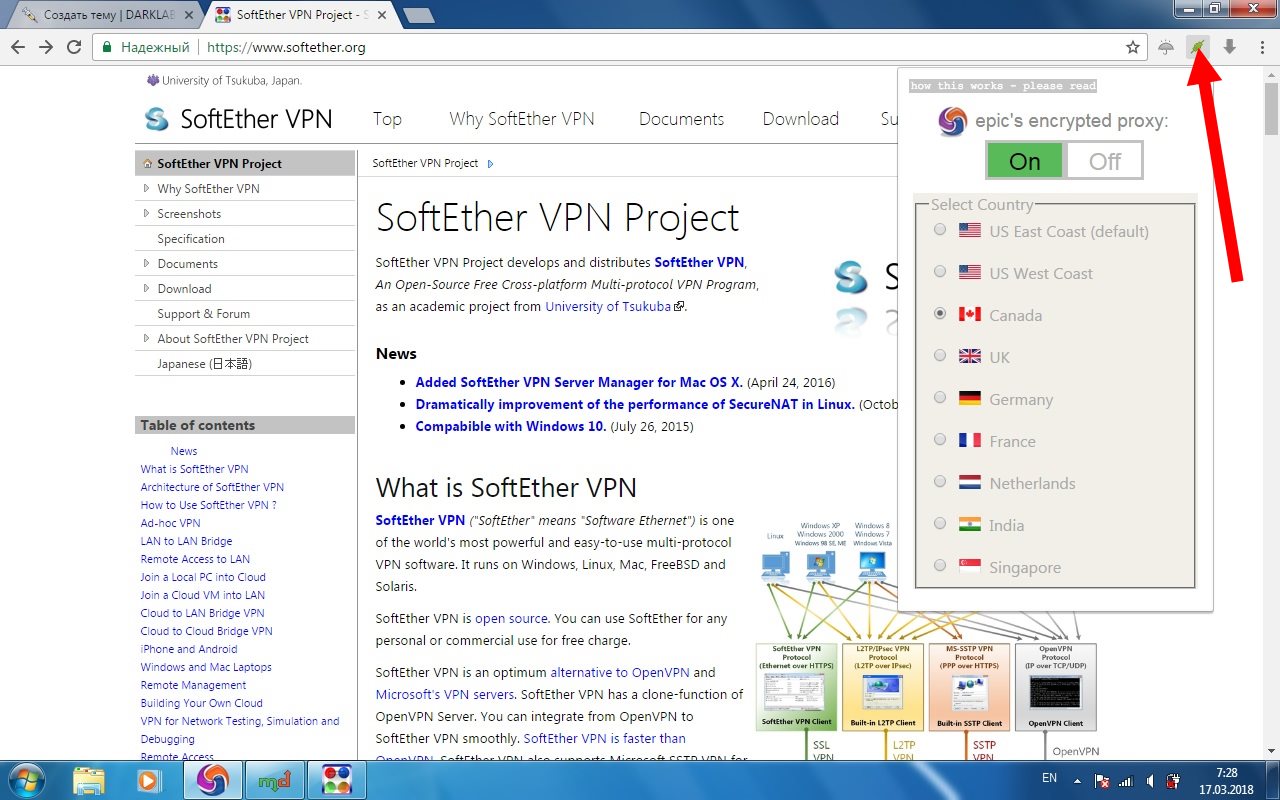Image resolution: width=1280 pixels, height=800 pixels.
Task: Click the network signal tray icon
Action: pyautogui.click(x=1126, y=780)
